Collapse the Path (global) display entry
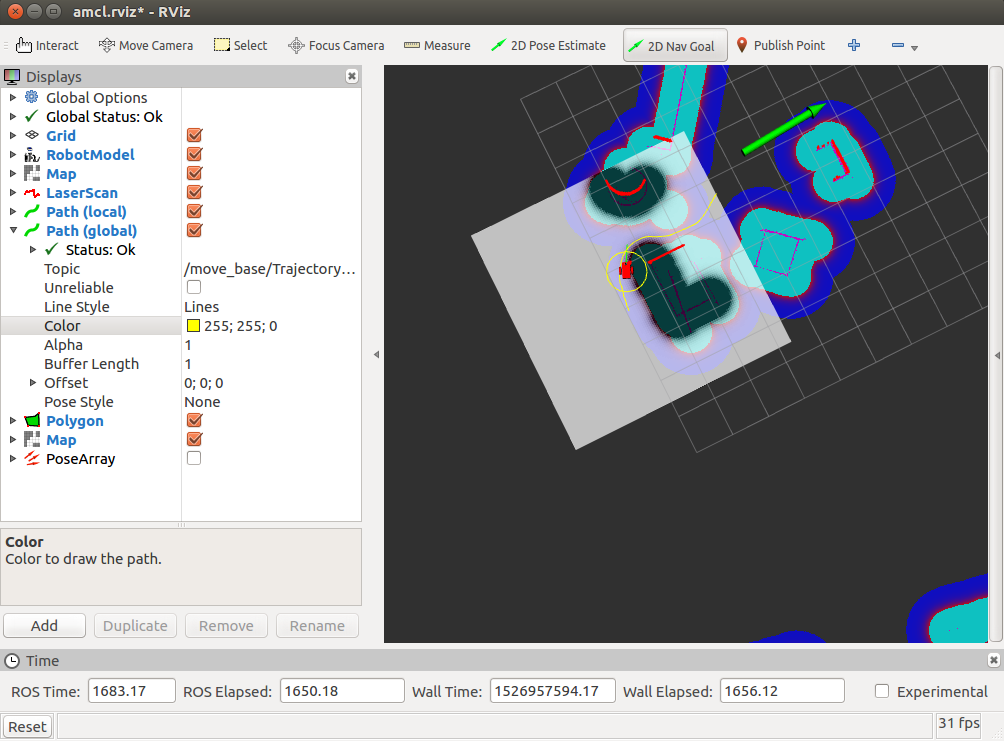 13,231
